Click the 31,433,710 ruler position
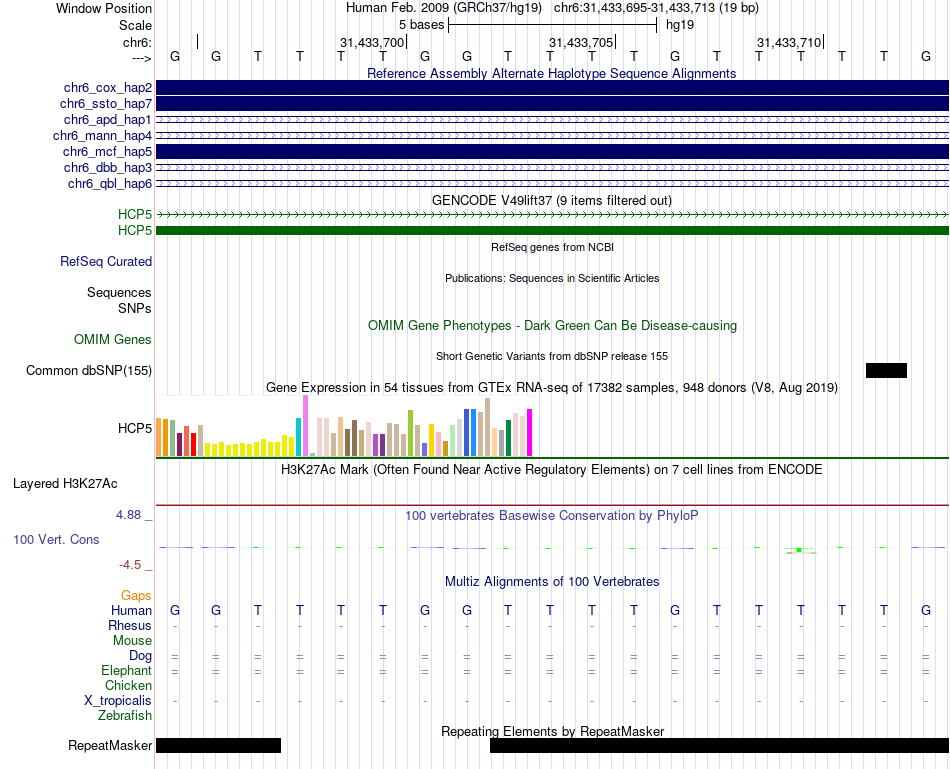The height and width of the screenshot is (769, 950). point(789,42)
